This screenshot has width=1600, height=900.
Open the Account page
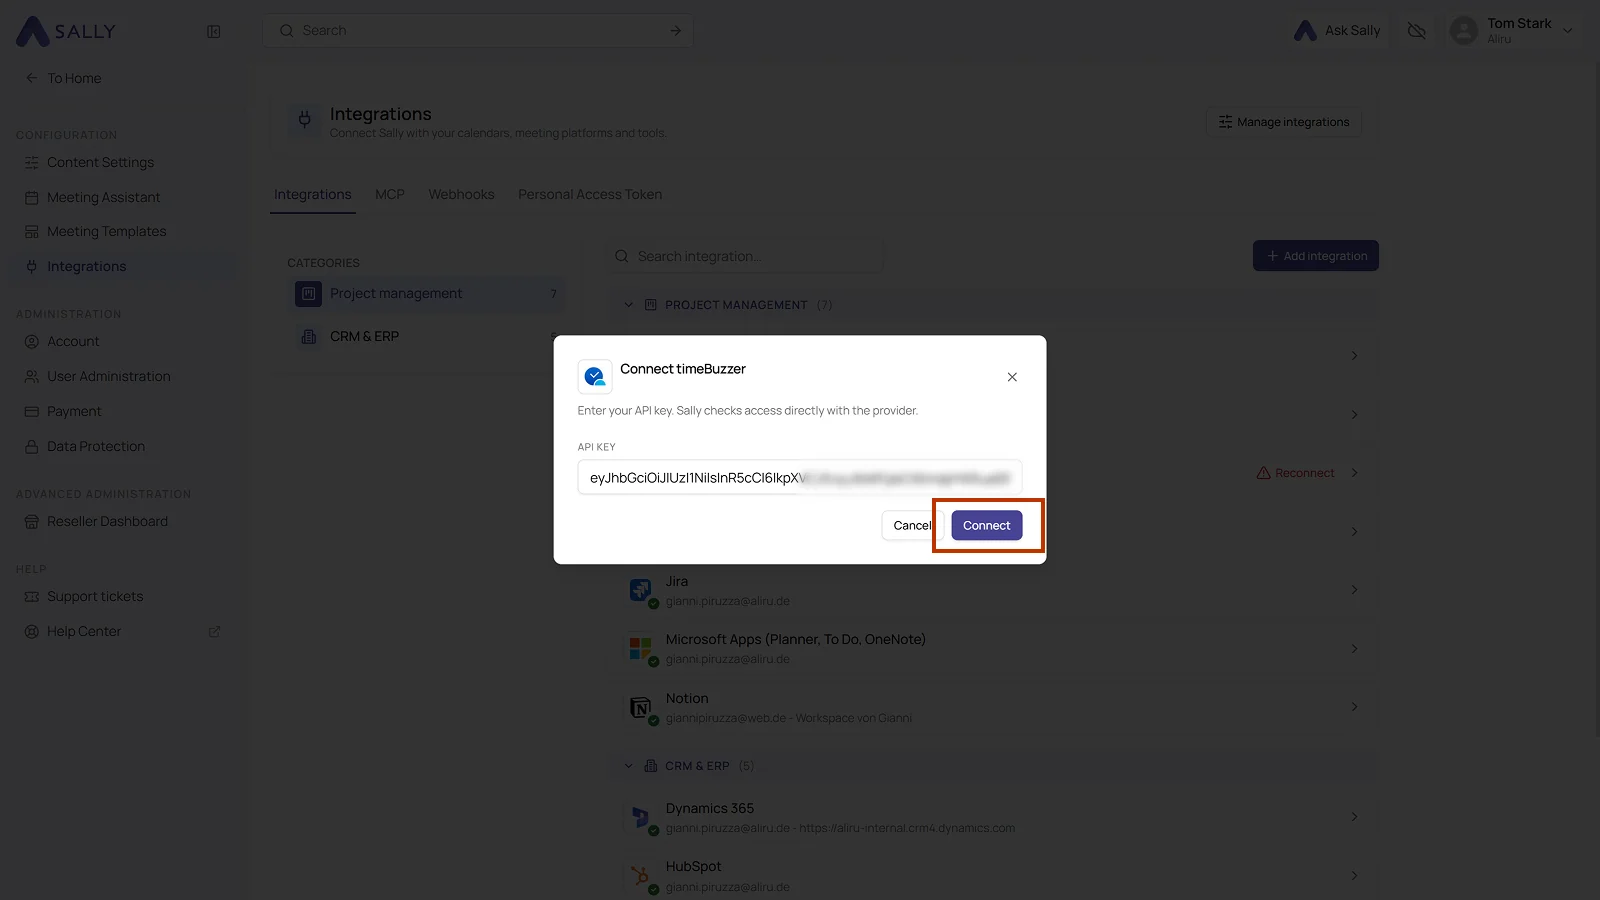pyautogui.click(x=73, y=341)
